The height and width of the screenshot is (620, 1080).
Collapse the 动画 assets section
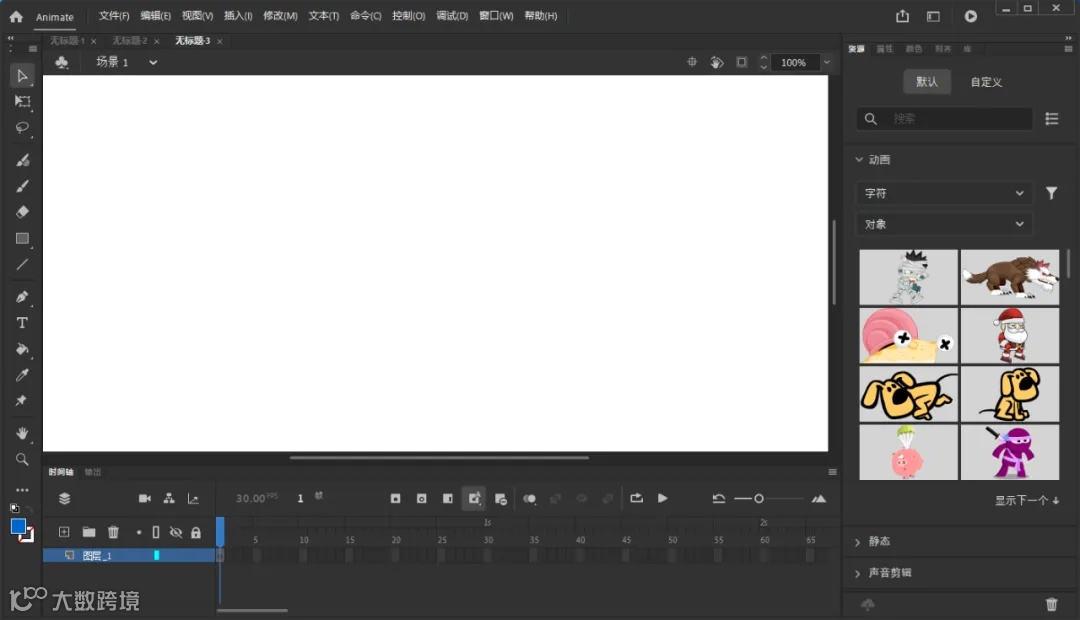[x=859, y=159]
